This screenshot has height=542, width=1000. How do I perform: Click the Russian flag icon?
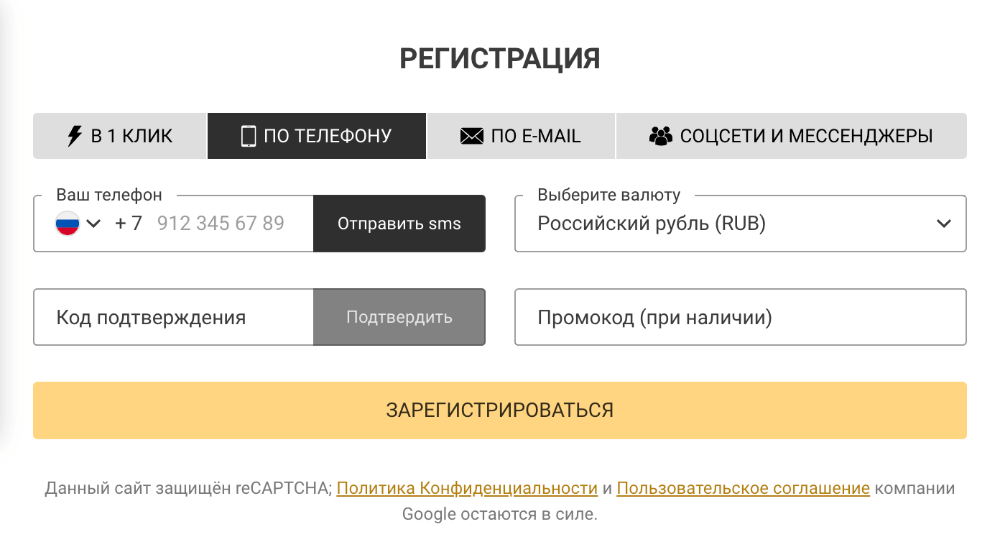click(x=67, y=223)
